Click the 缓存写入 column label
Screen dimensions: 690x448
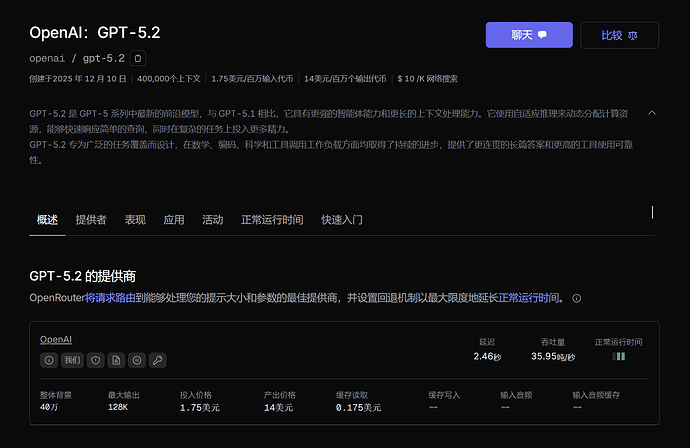pos(444,395)
